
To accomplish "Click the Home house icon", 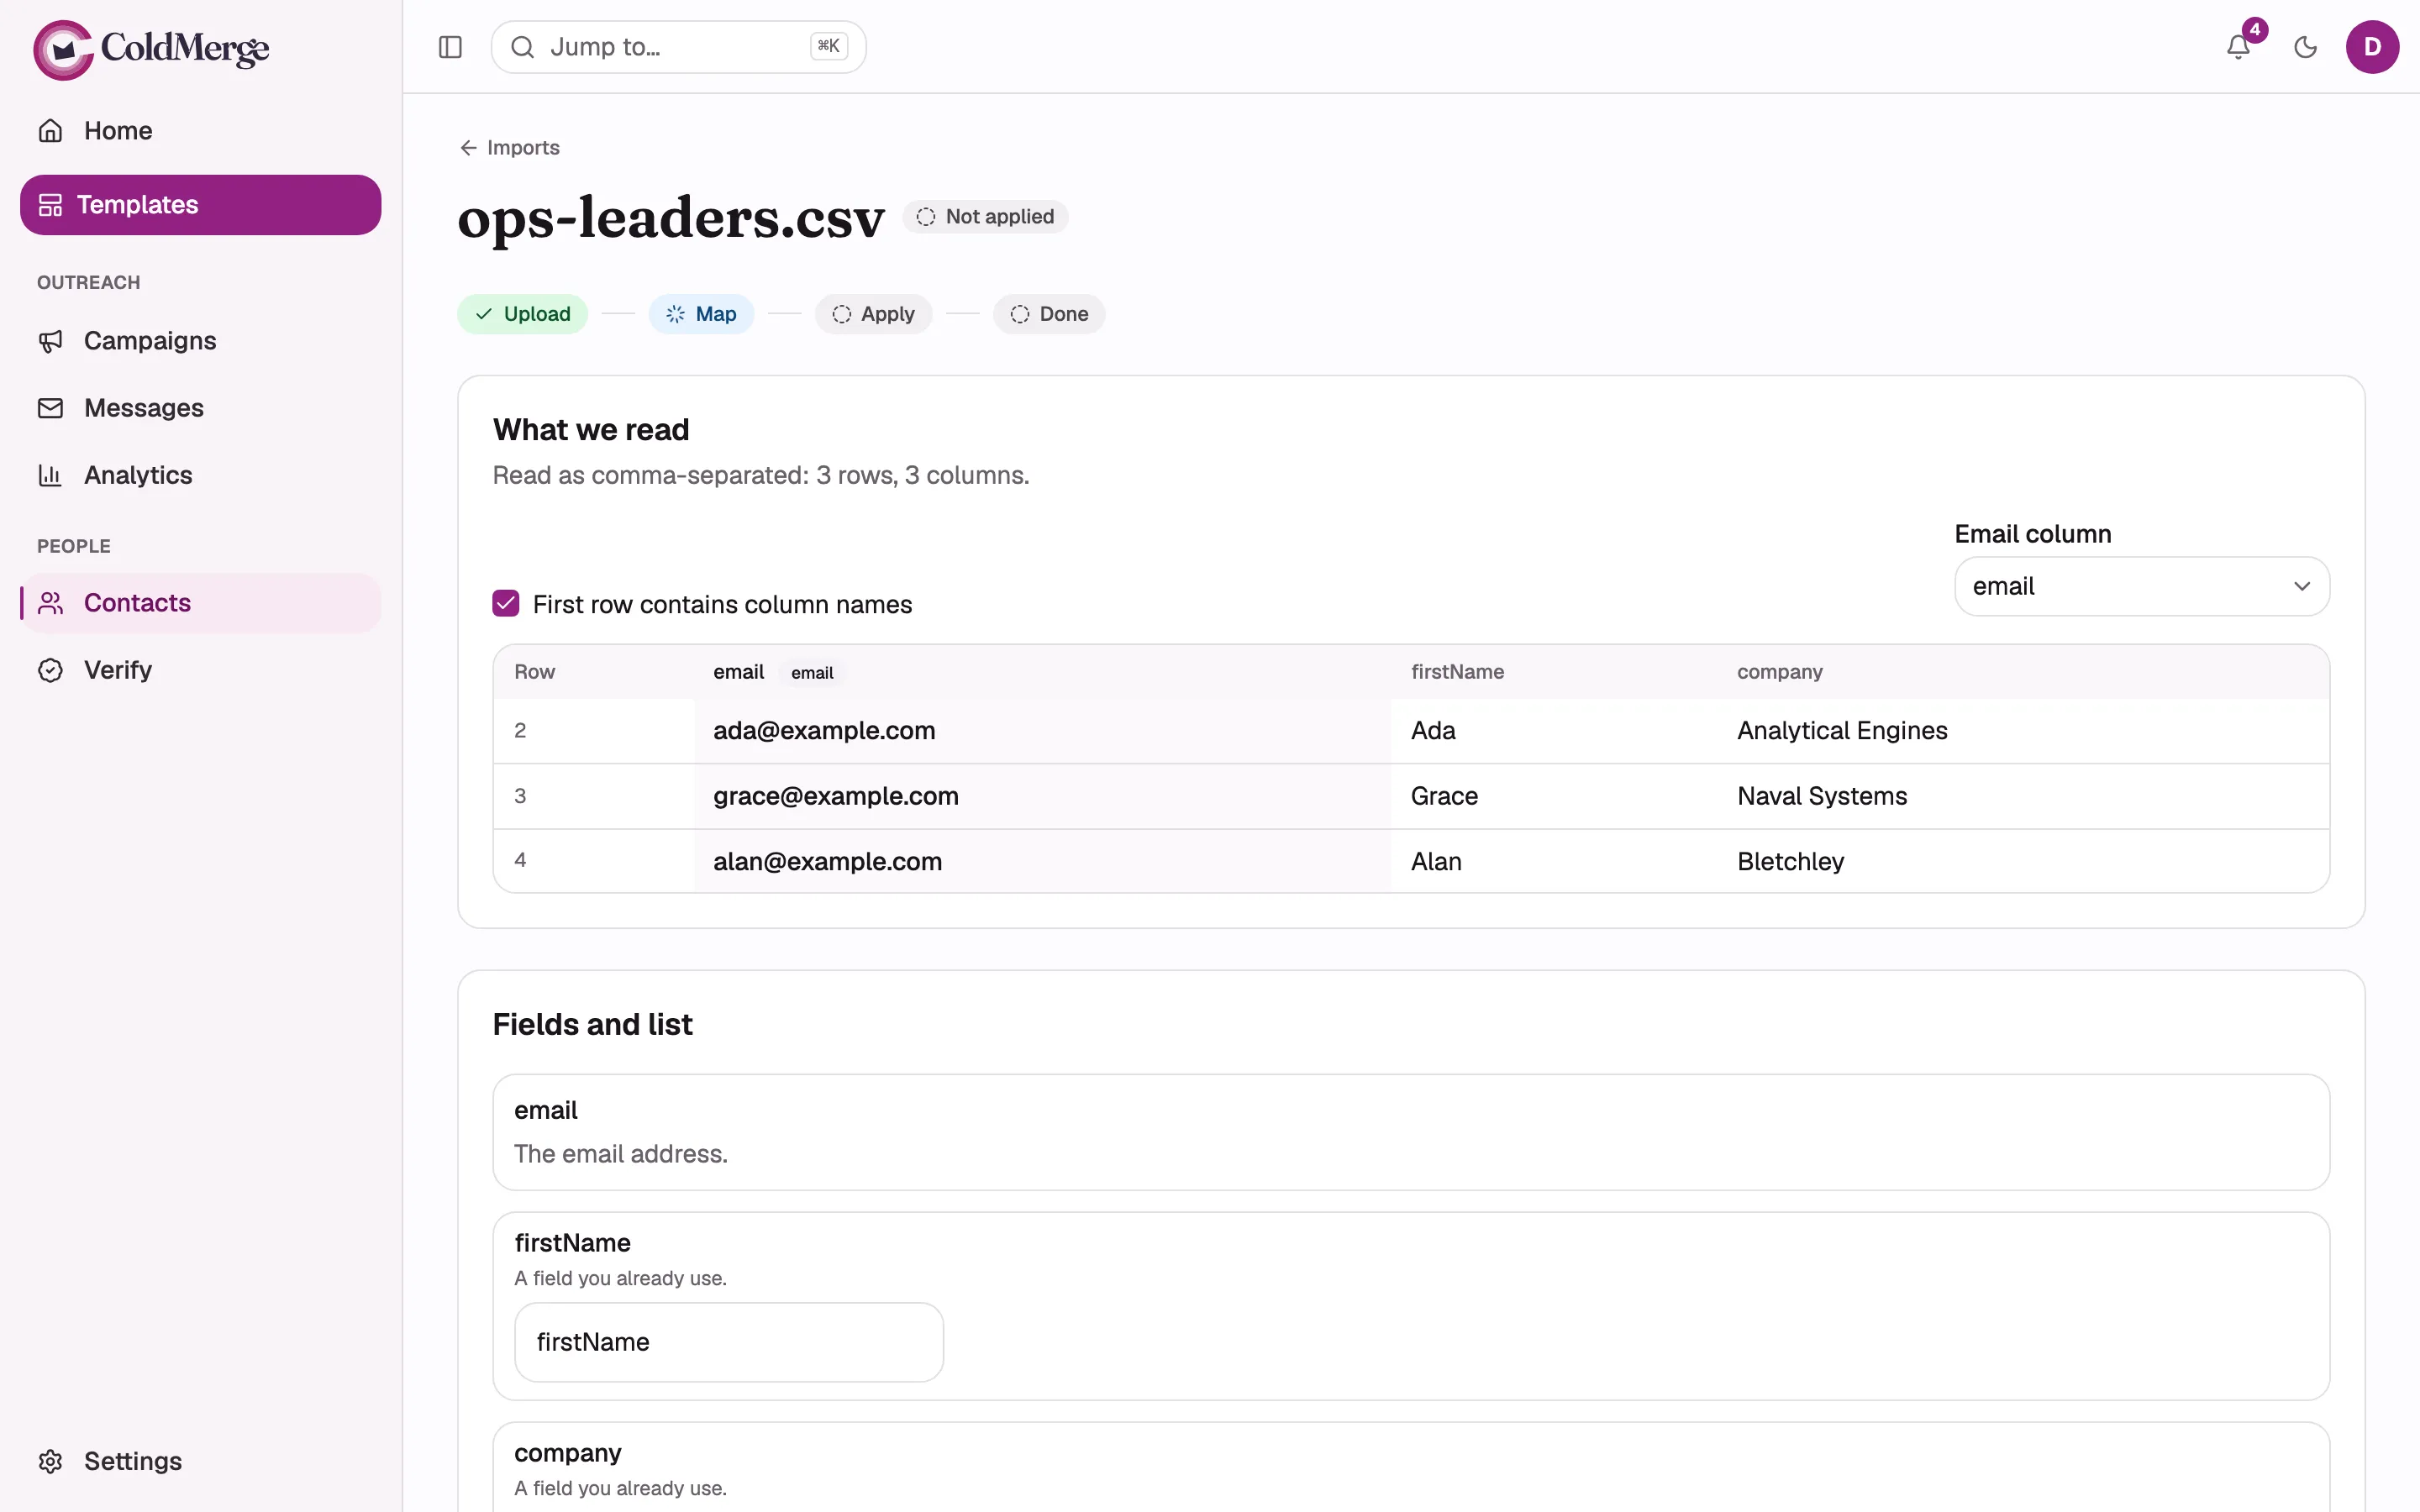I will 50,131.
